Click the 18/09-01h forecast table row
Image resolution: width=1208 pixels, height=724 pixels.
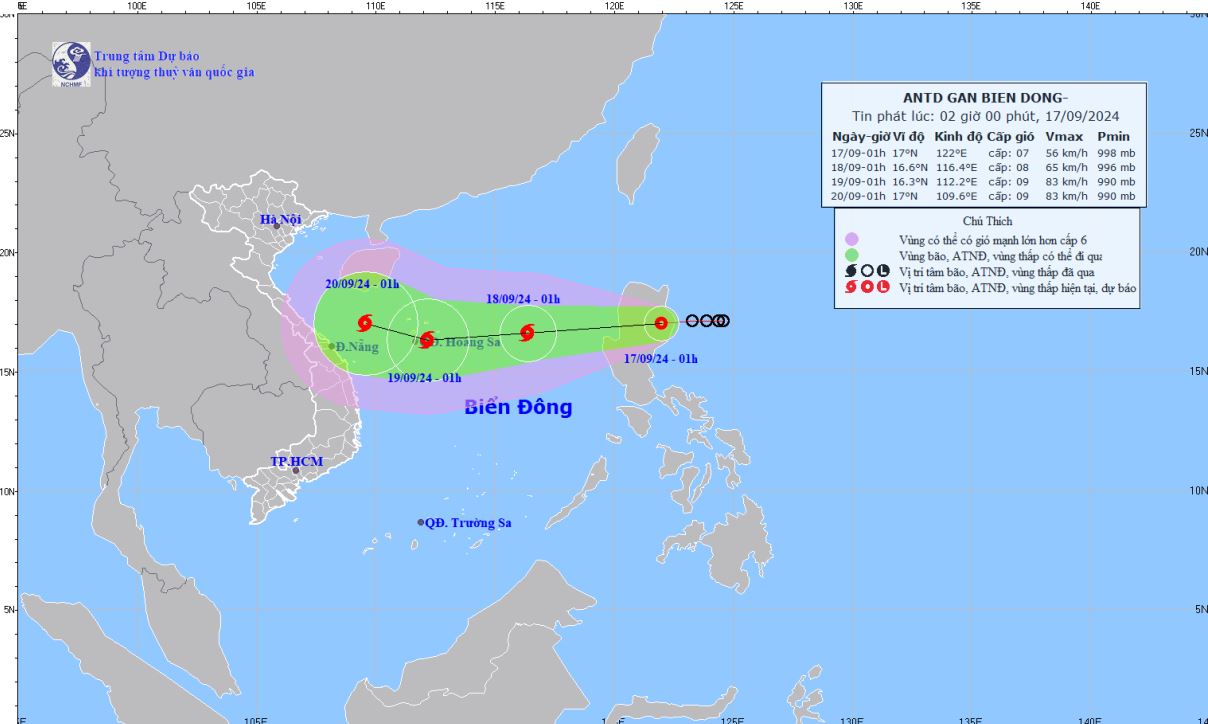[x=983, y=167]
